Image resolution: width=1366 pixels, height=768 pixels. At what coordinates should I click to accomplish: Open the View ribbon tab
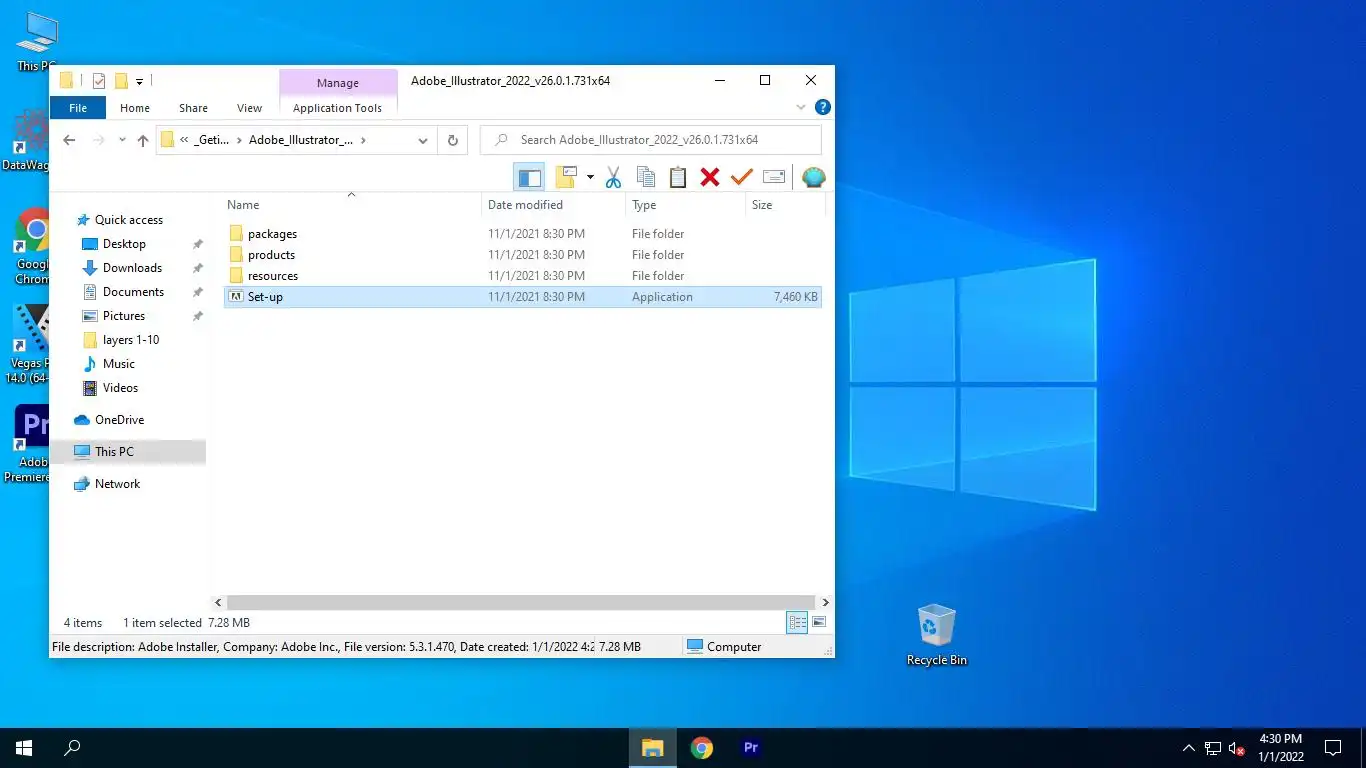(249, 108)
